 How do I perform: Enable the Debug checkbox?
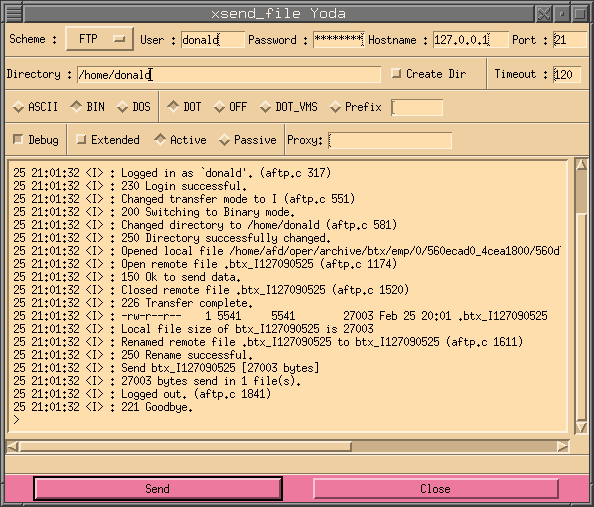pos(36,140)
